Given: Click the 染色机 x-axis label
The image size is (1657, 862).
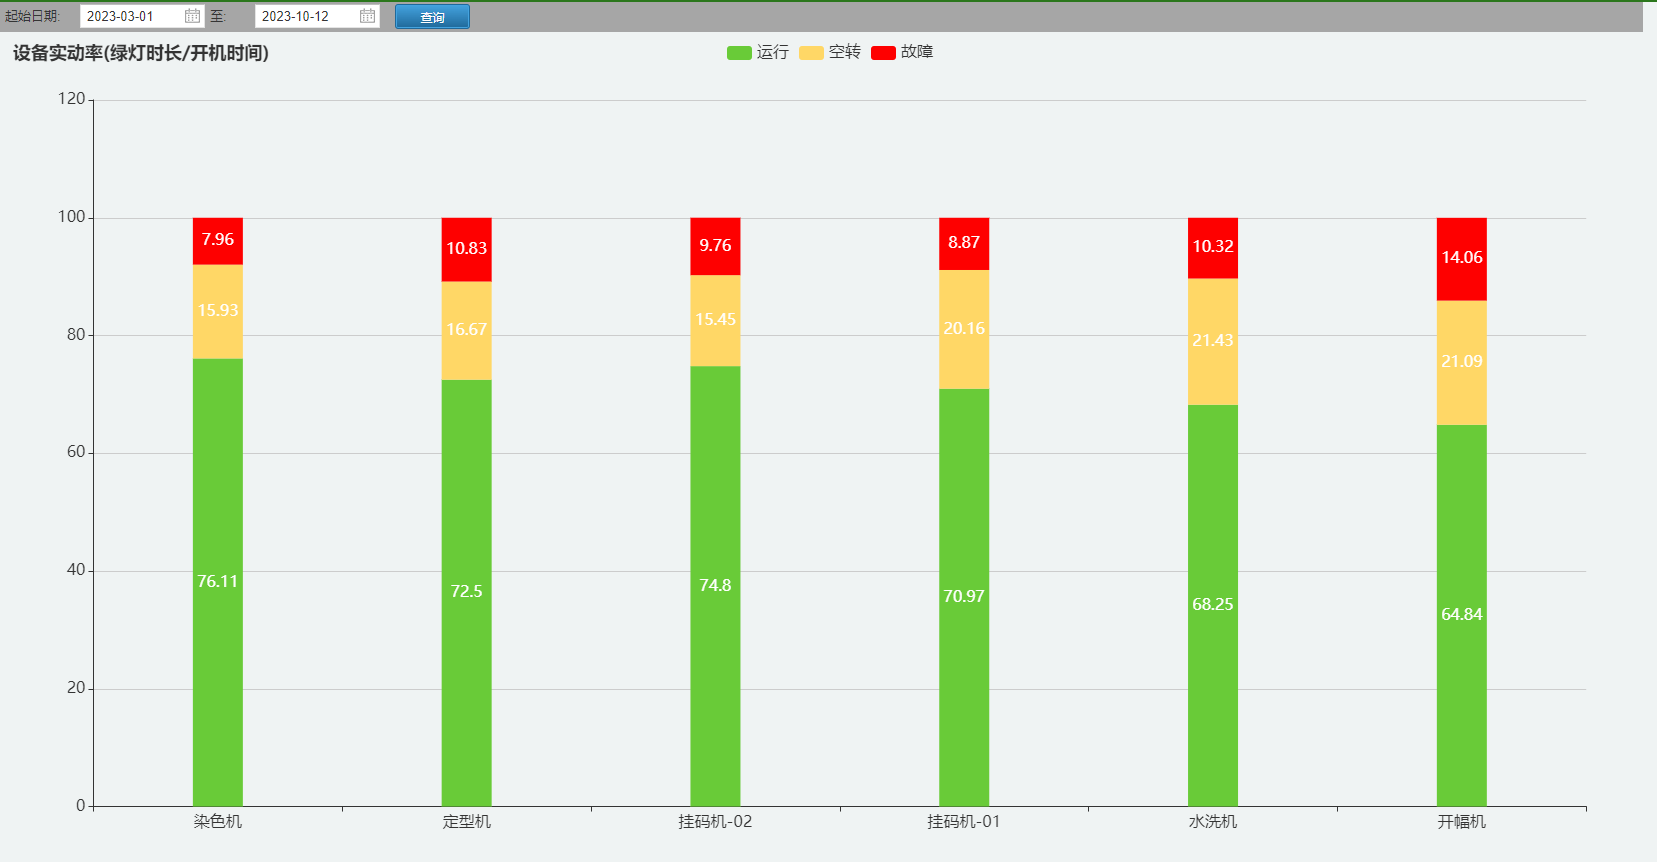Looking at the screenshot, I should pyautogui.click(x=218, y=822).
